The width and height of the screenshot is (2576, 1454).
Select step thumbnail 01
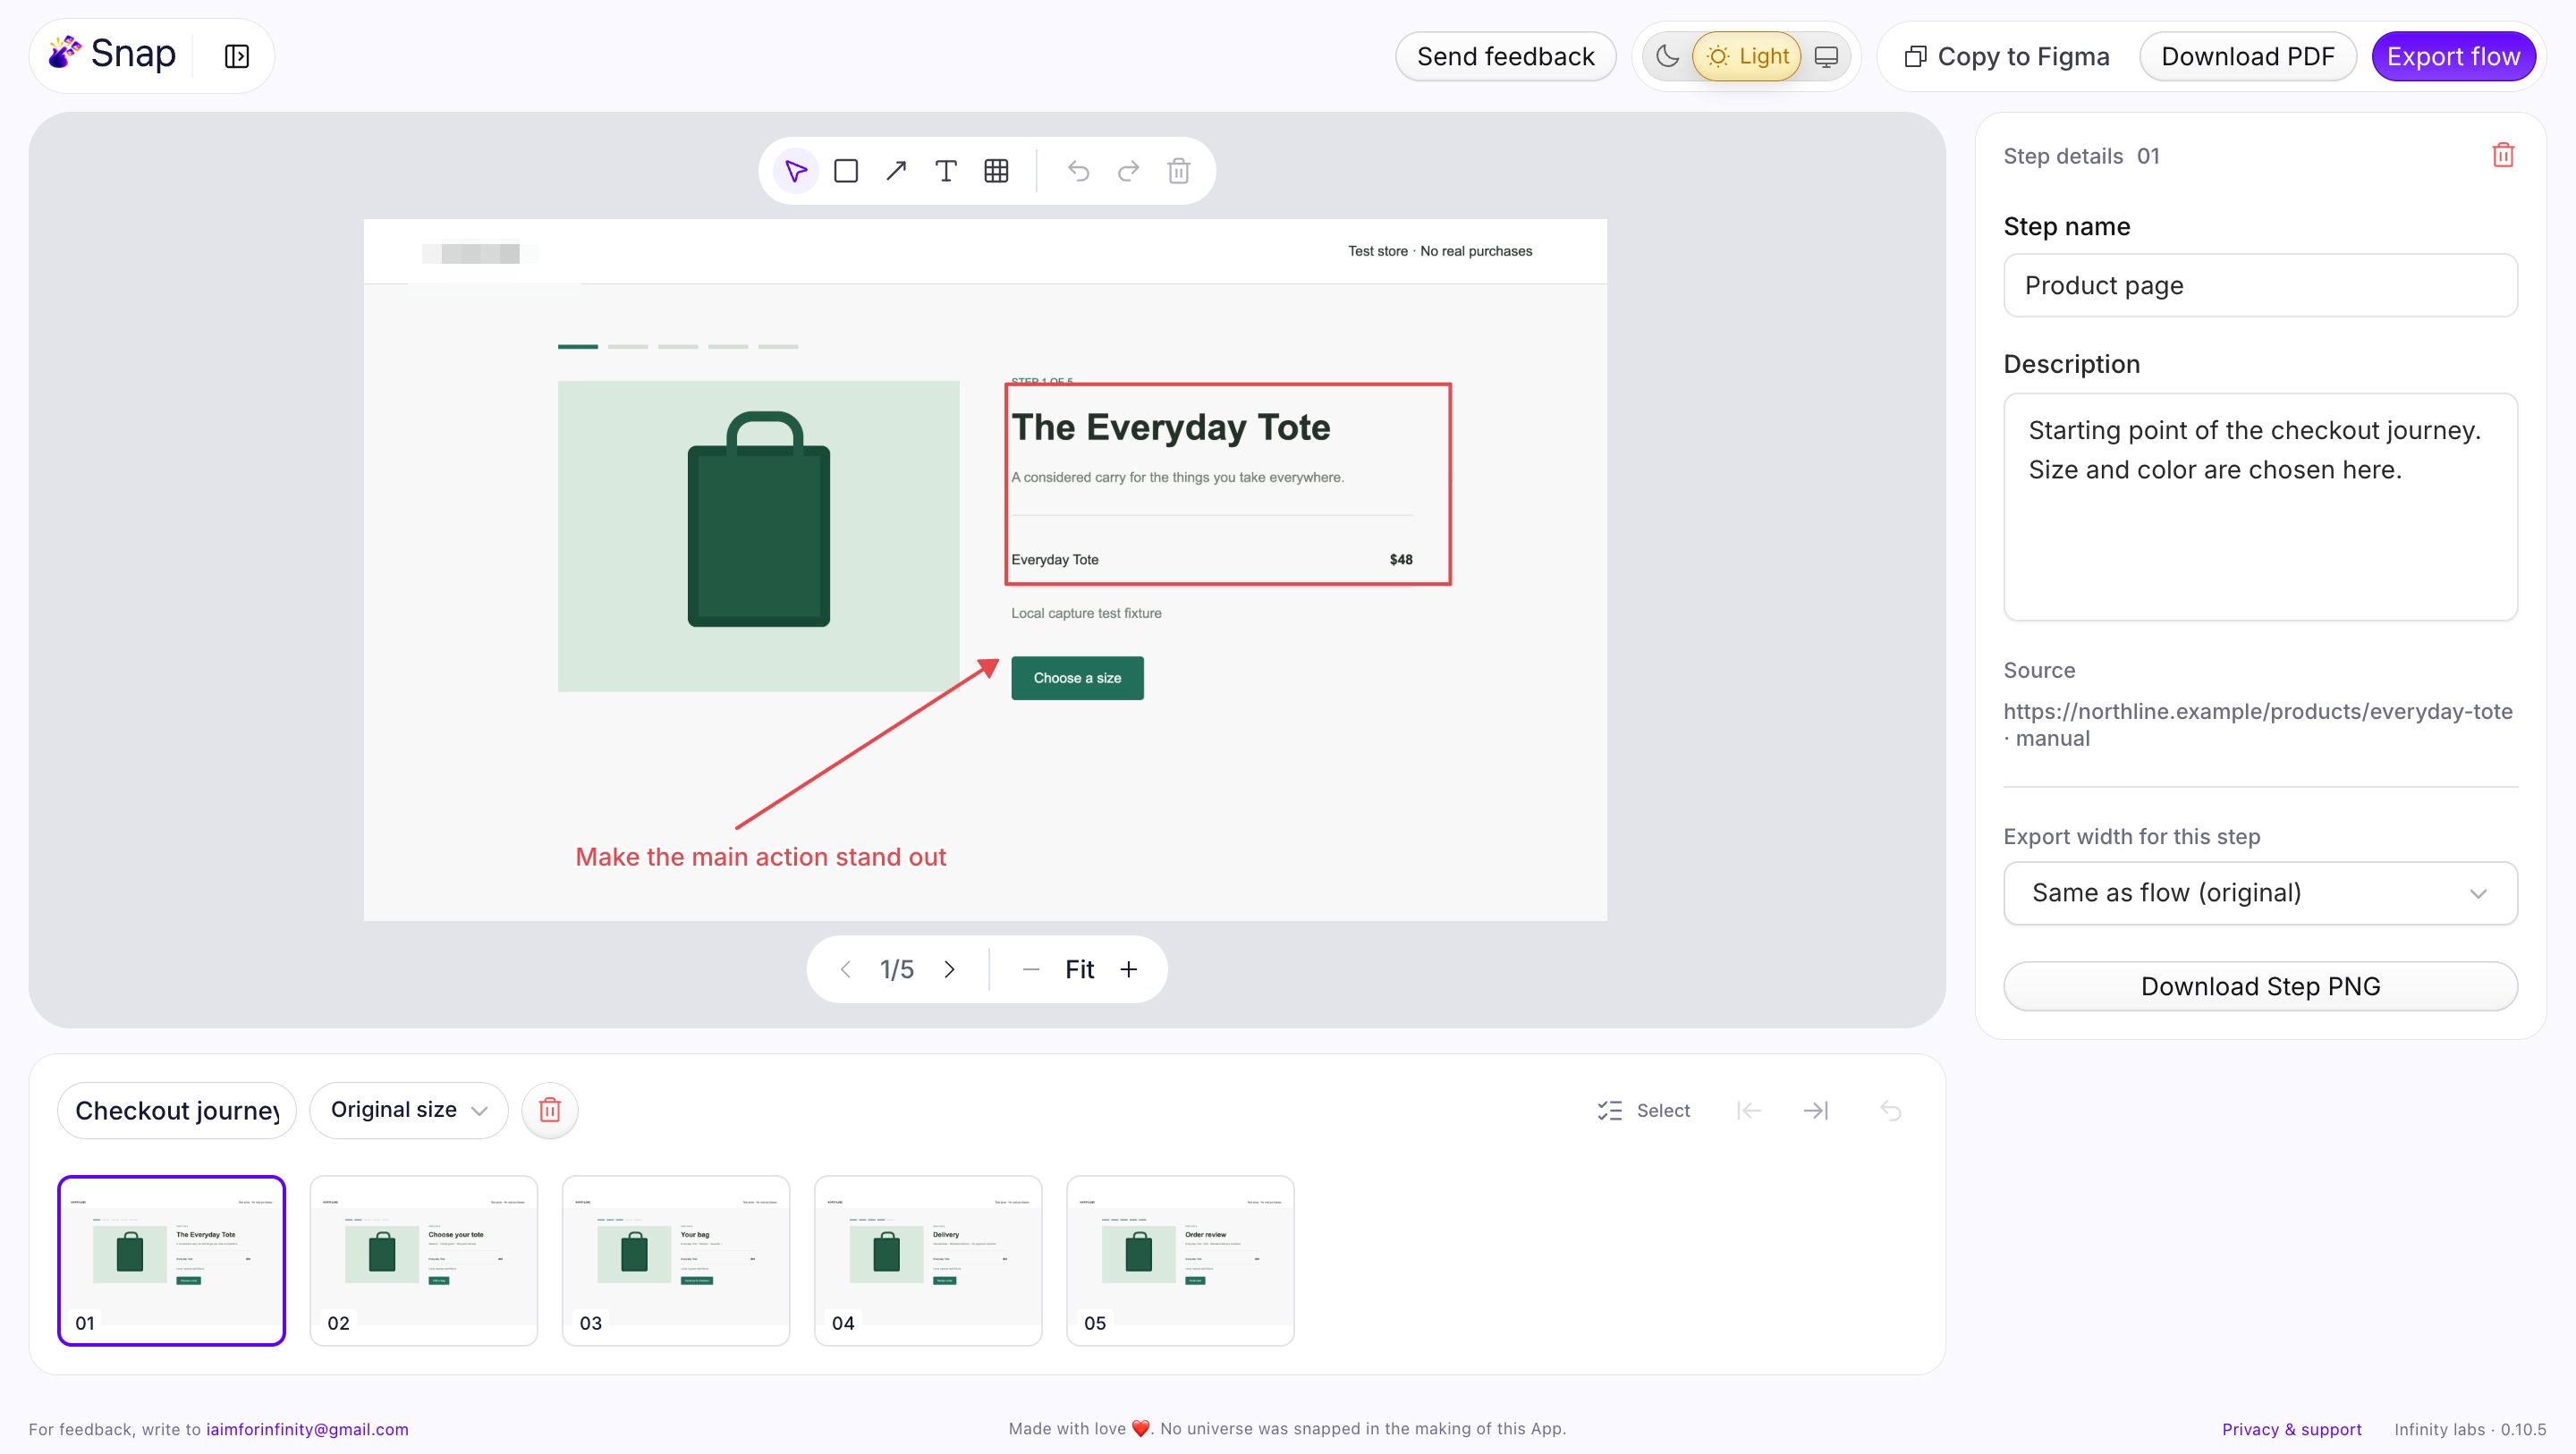click(x=171, y=1260)
